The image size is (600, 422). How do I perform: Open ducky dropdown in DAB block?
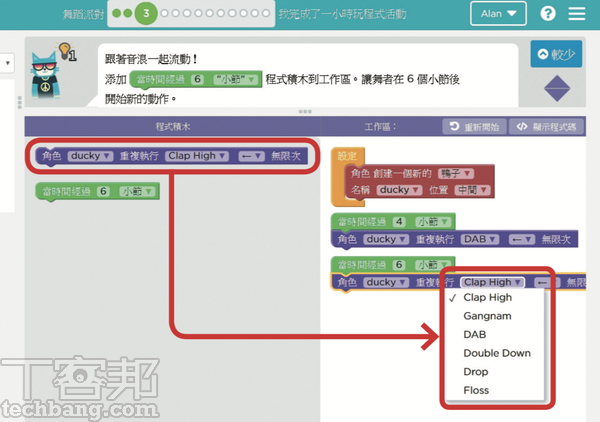click(386, 239)
